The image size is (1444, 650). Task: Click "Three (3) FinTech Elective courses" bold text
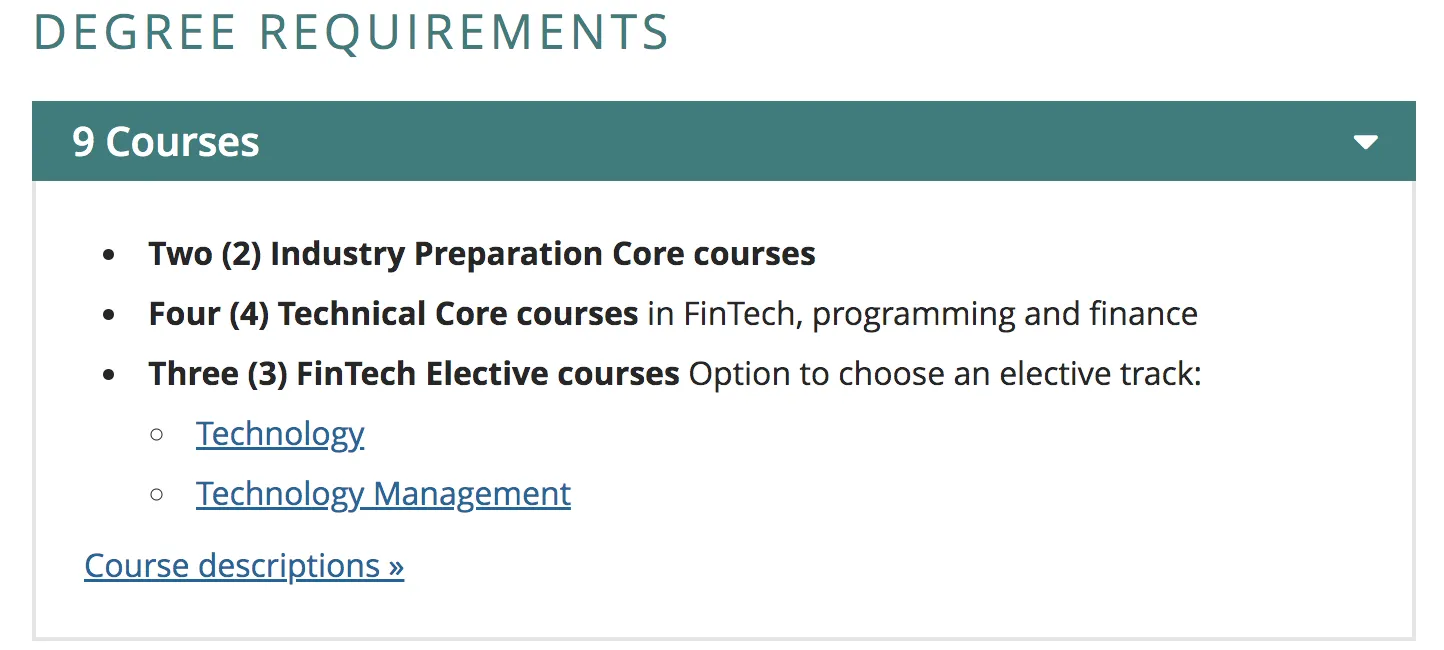click(x=414, y=374)
